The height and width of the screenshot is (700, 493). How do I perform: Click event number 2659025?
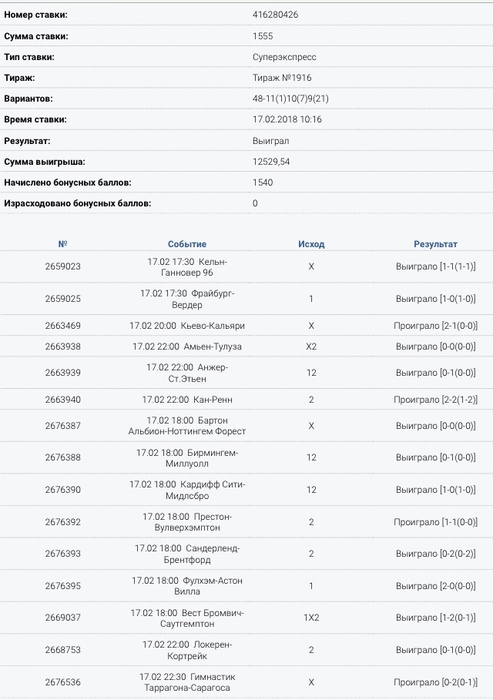pyautogui.click(x=63, y=299)
